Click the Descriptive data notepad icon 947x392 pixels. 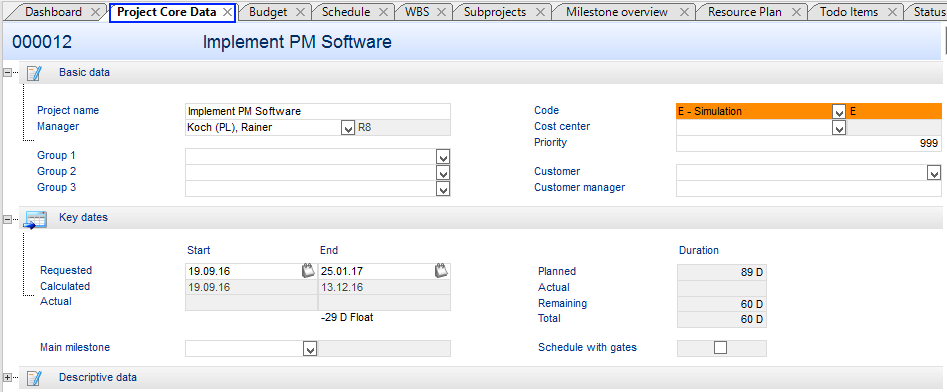click(34, 378)
